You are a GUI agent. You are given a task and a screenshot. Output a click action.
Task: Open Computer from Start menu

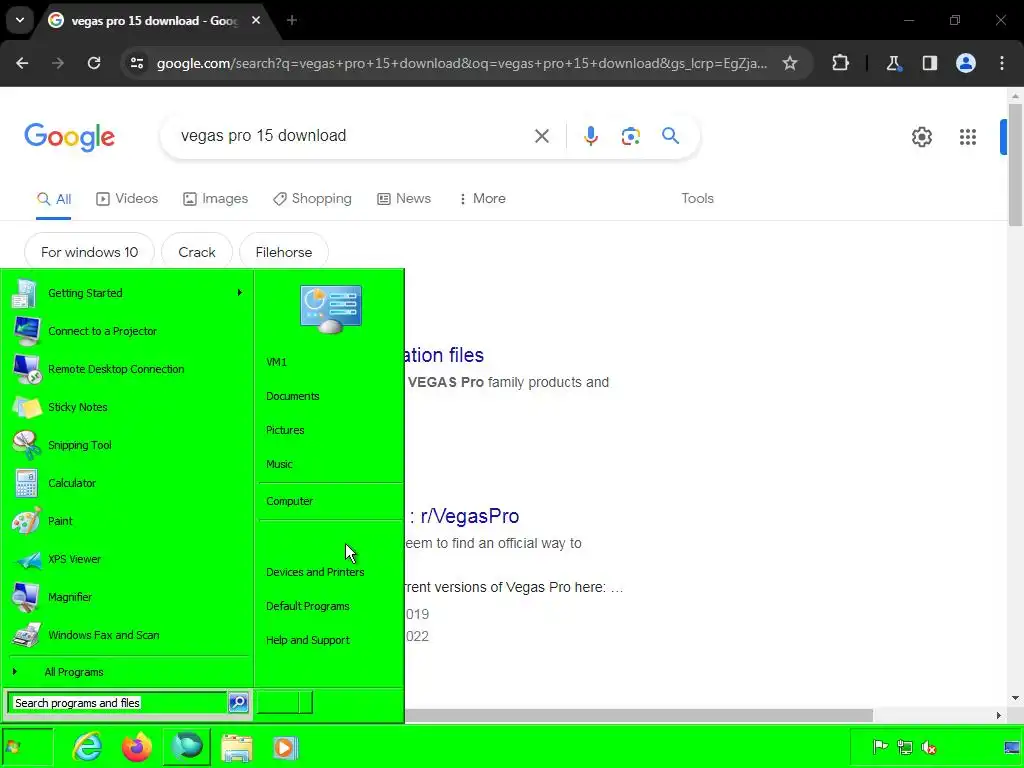[289, 501]
